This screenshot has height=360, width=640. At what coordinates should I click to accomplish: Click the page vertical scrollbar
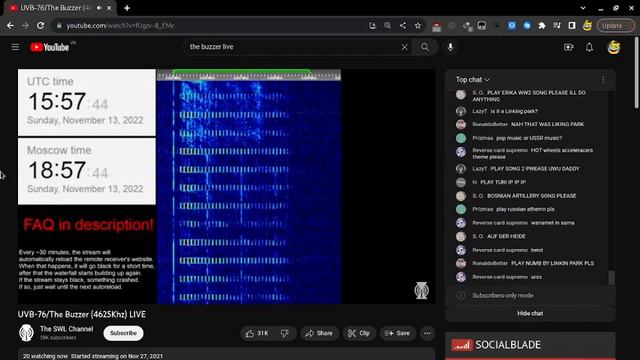[x=636, y=73]
